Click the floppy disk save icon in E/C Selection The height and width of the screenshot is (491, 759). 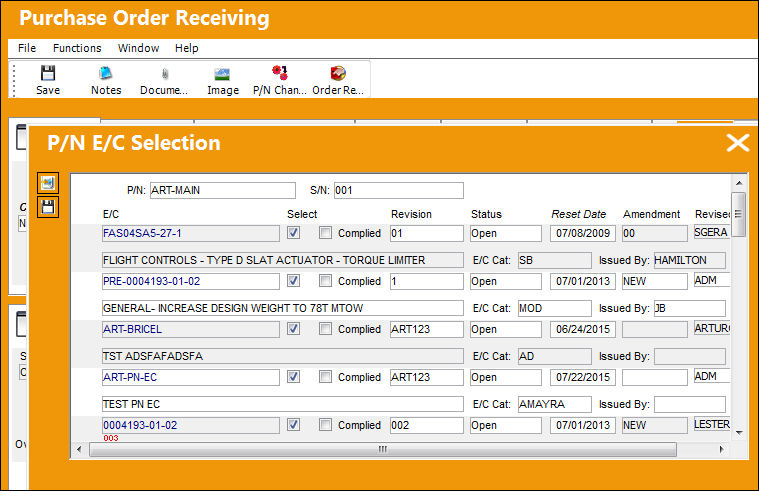pyautogui.click(x=48, y=207)
